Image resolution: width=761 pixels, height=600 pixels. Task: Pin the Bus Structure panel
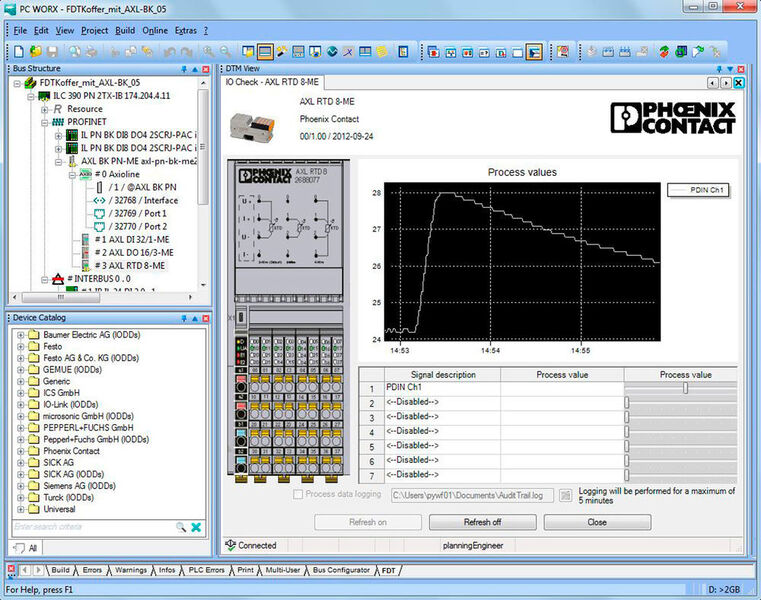(x=184, y=69)
